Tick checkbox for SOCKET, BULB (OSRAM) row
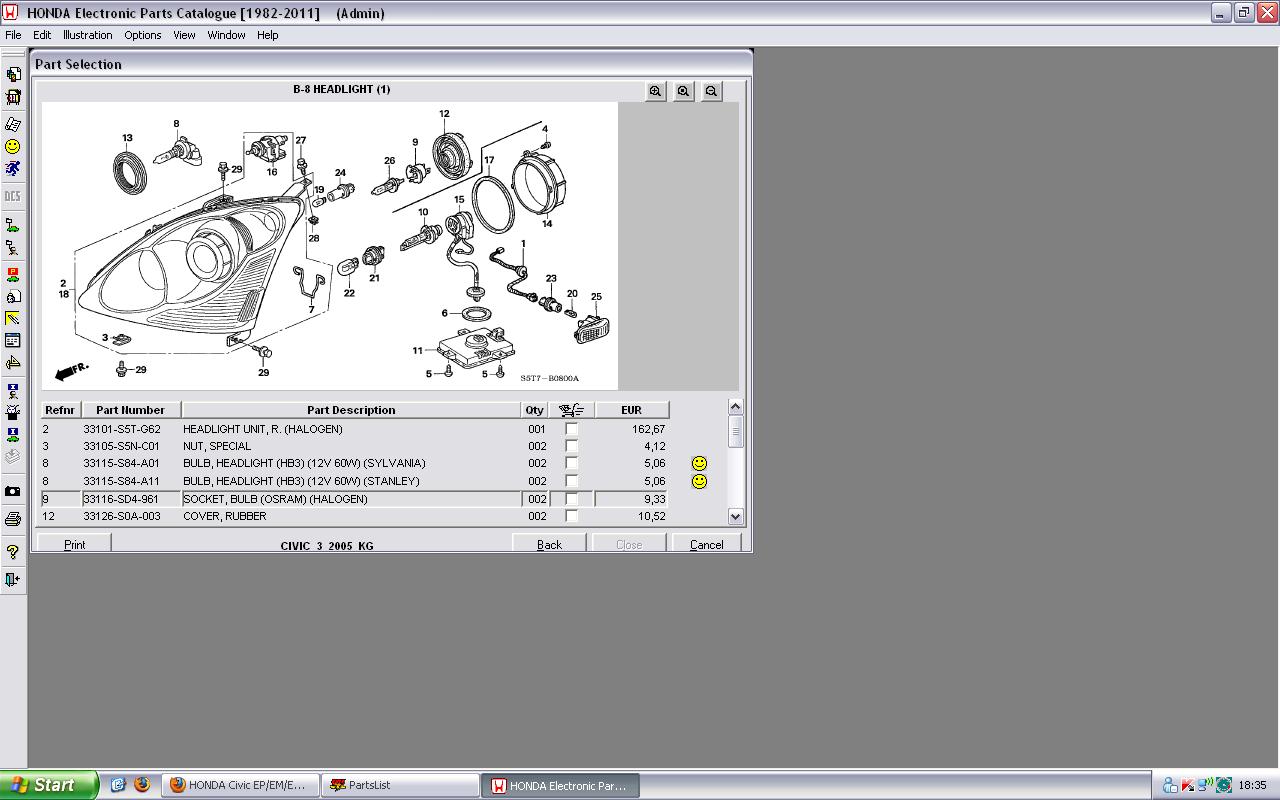The height and width of the screenshot is (800, 1280). click(572, 499)
